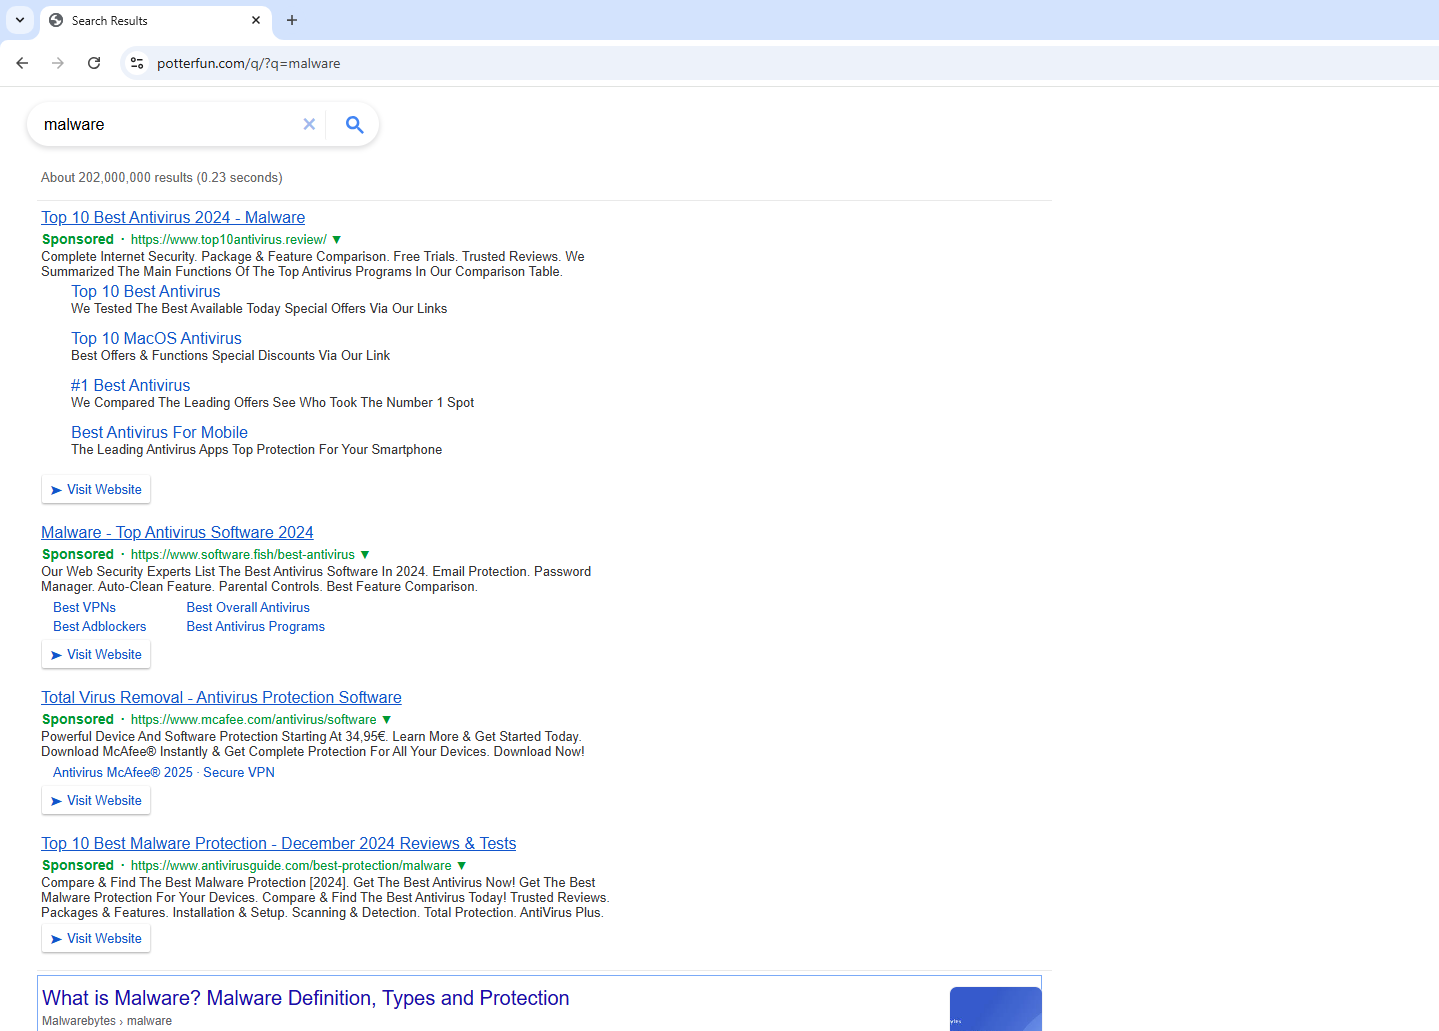Click Visit Website under software.fish ad
This screenshot has height=1031, width=1439.
[x=96, y=654]
